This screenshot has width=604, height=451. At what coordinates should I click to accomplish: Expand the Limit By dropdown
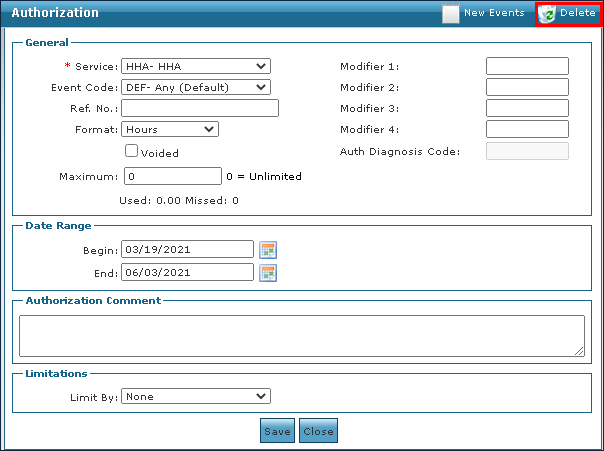pyautogui.click(x=196, y=397)
